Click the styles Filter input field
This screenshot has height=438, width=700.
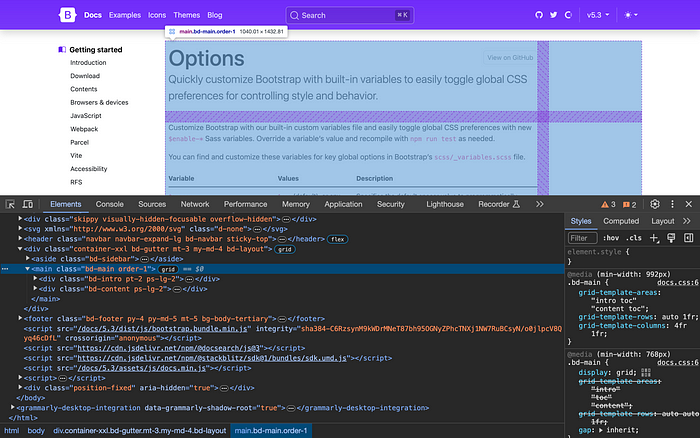(583, 238)
